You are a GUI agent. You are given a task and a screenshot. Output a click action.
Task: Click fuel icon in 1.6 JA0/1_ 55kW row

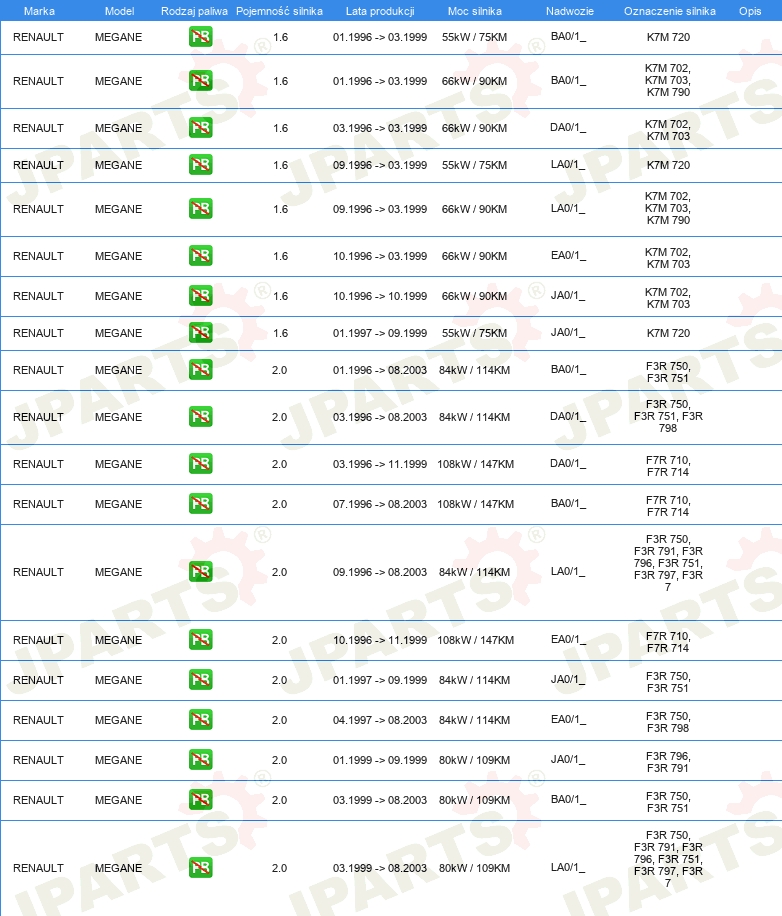click(200, 333)
